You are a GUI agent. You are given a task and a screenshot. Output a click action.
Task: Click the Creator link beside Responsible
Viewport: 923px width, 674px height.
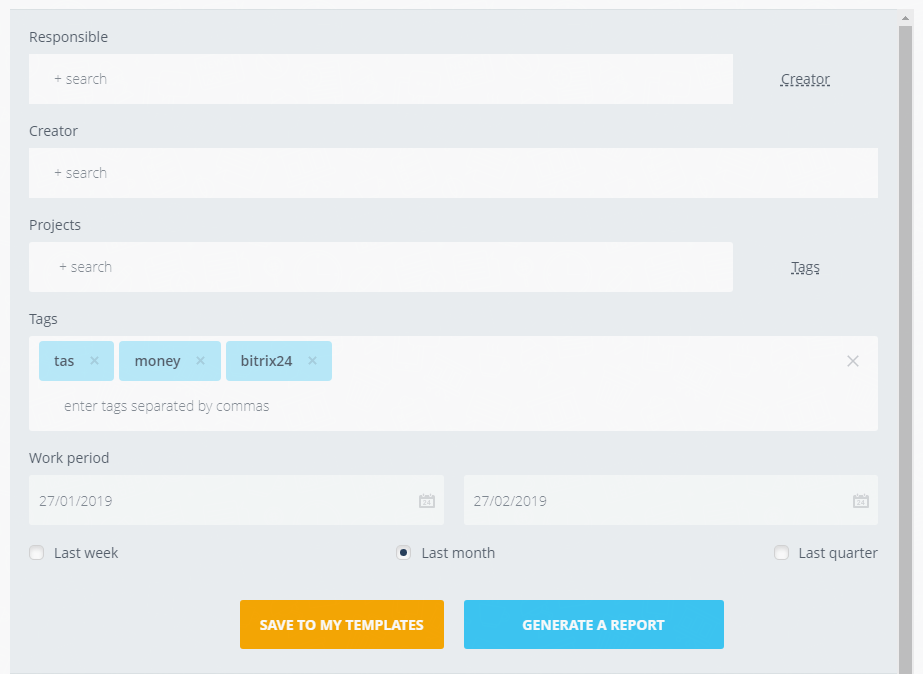805,79
